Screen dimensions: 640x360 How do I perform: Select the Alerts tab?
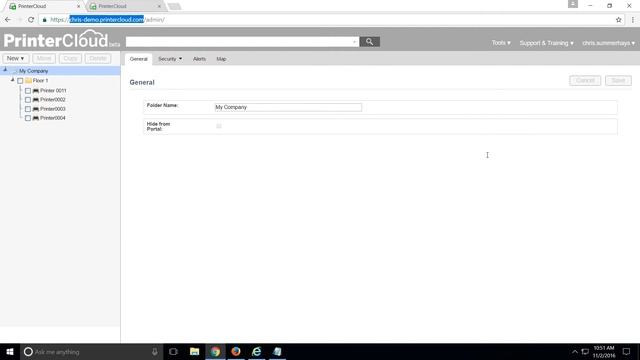[x=199, y=59]
